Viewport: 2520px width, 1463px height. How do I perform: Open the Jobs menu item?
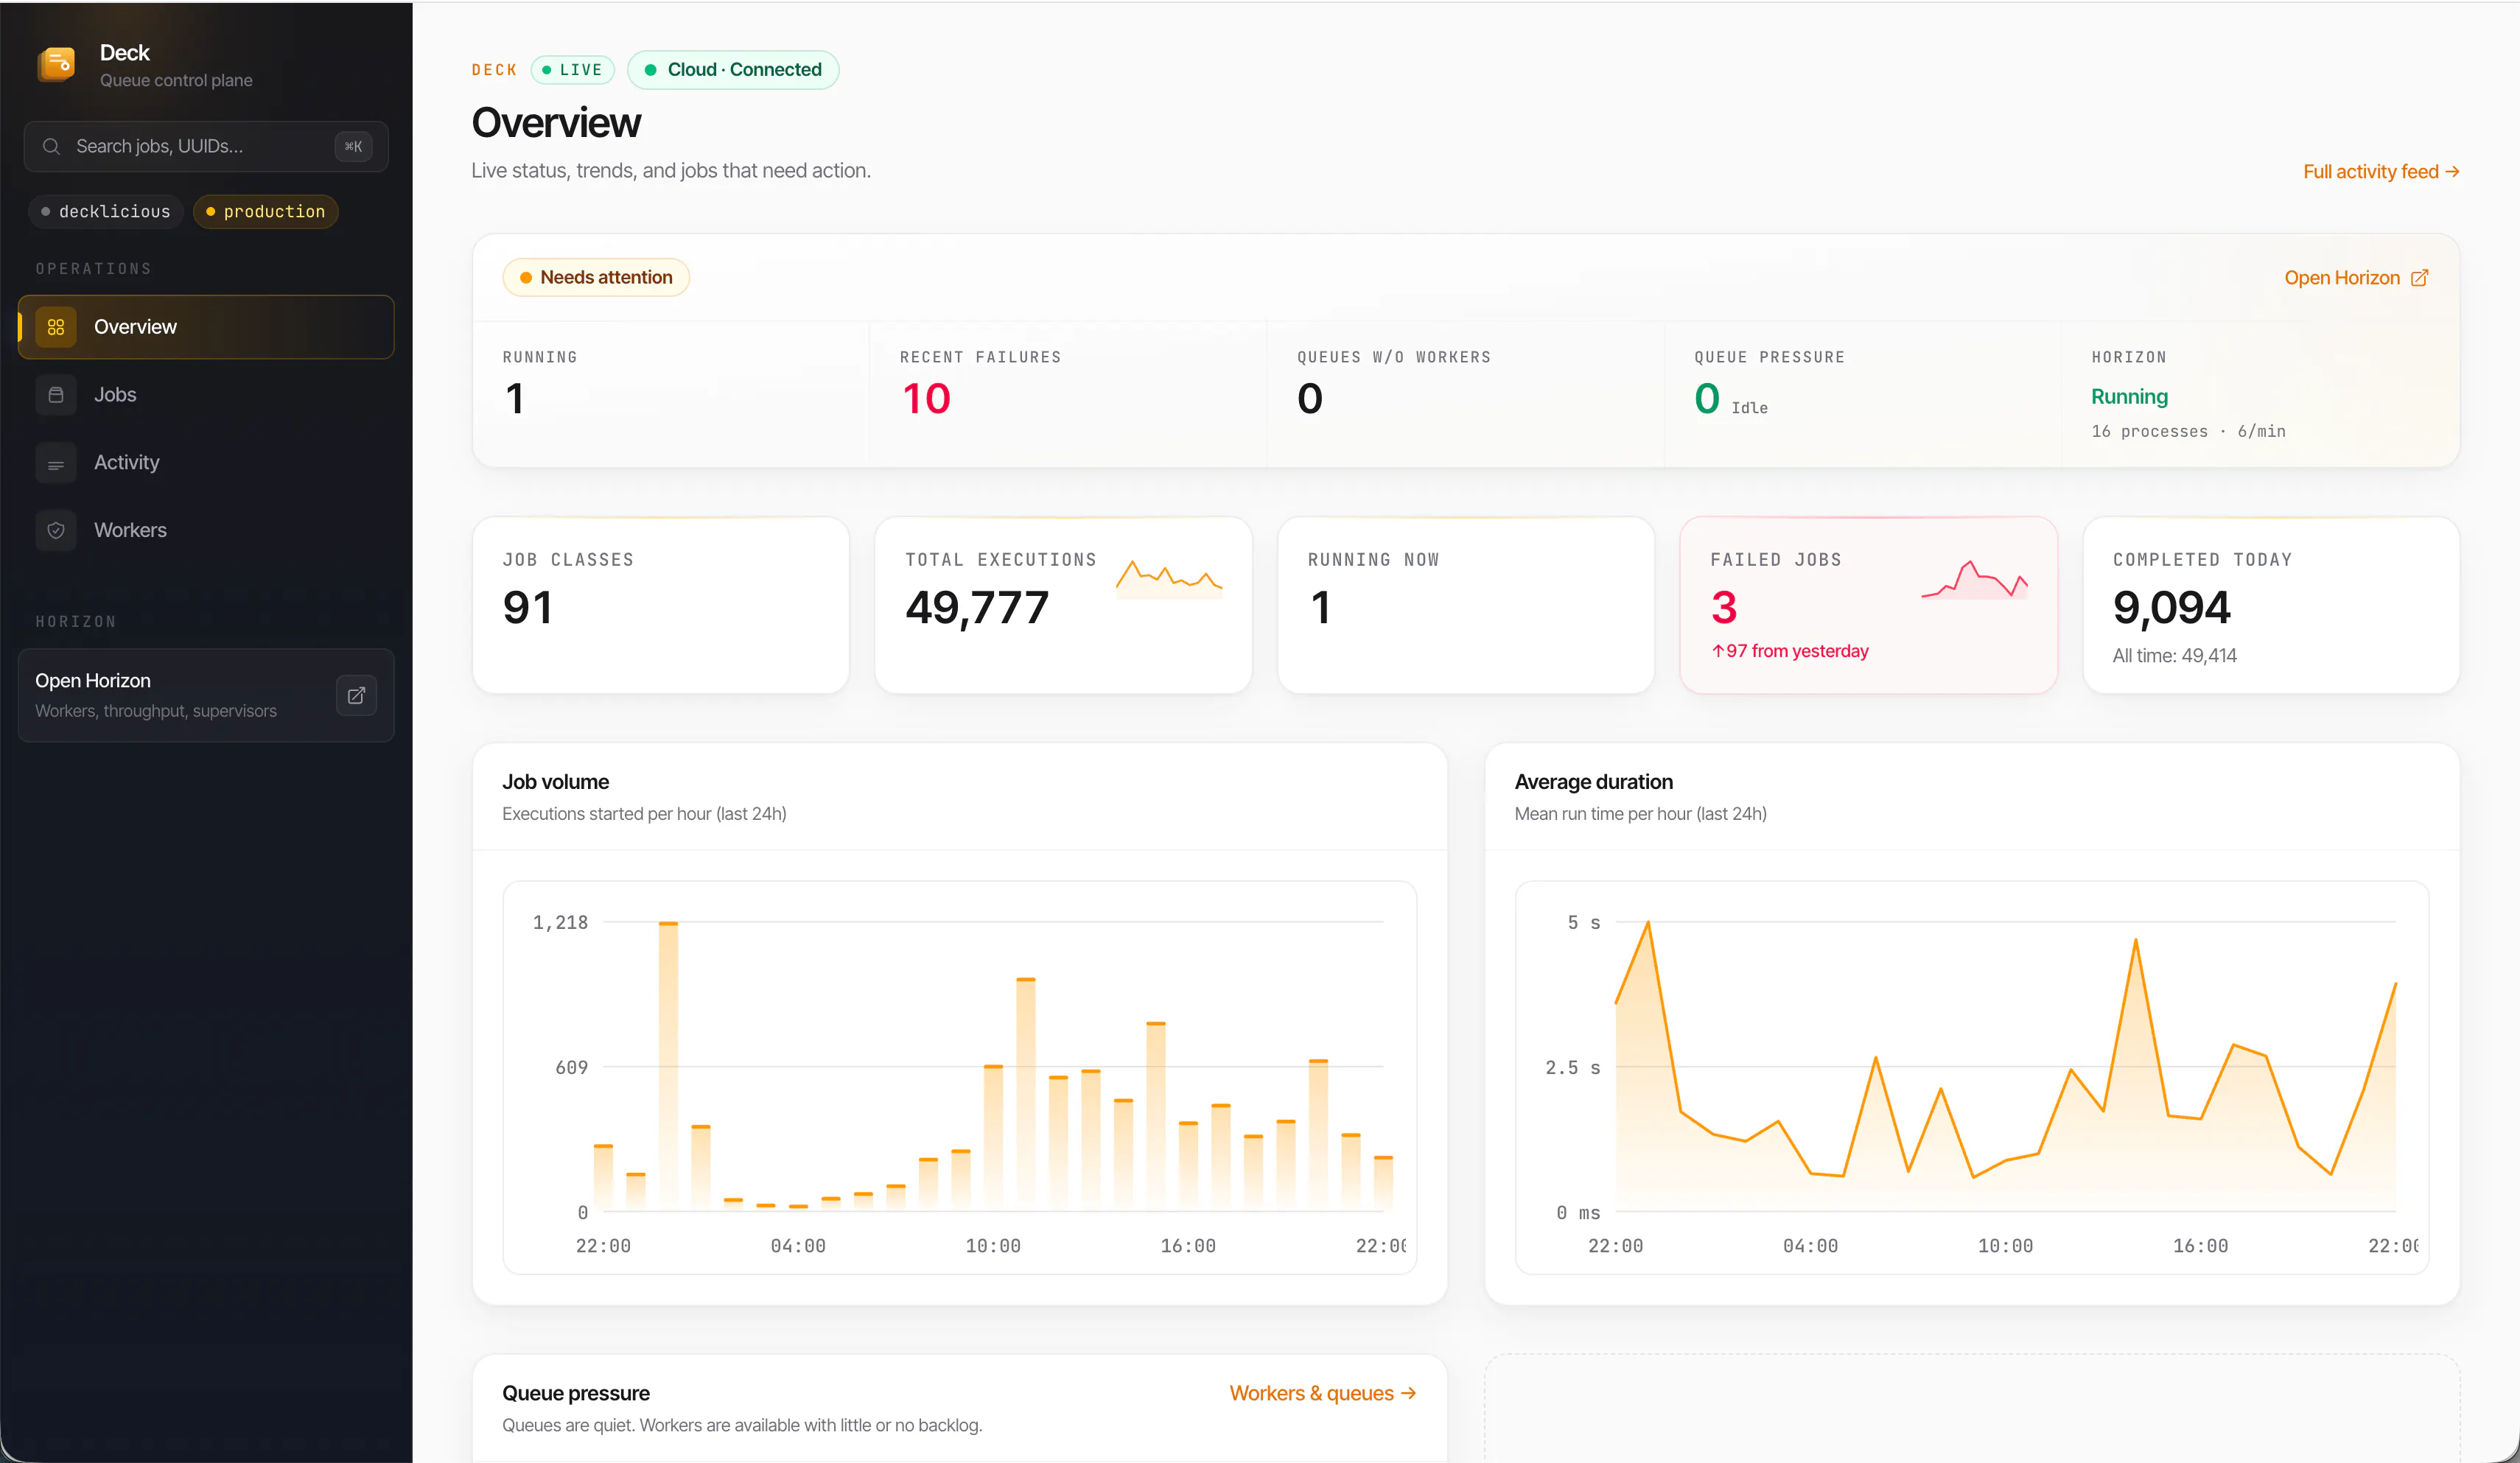click(x=206, y=395)
